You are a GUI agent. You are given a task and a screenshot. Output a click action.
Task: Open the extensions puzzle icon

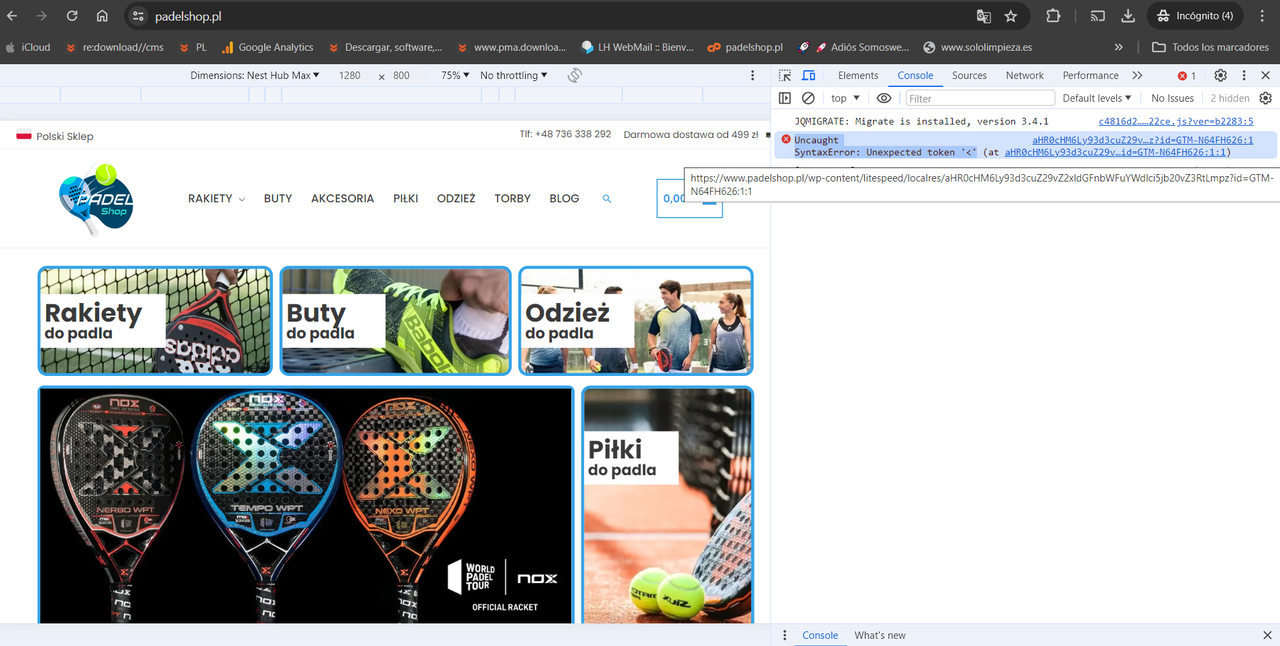[1053, 16]
